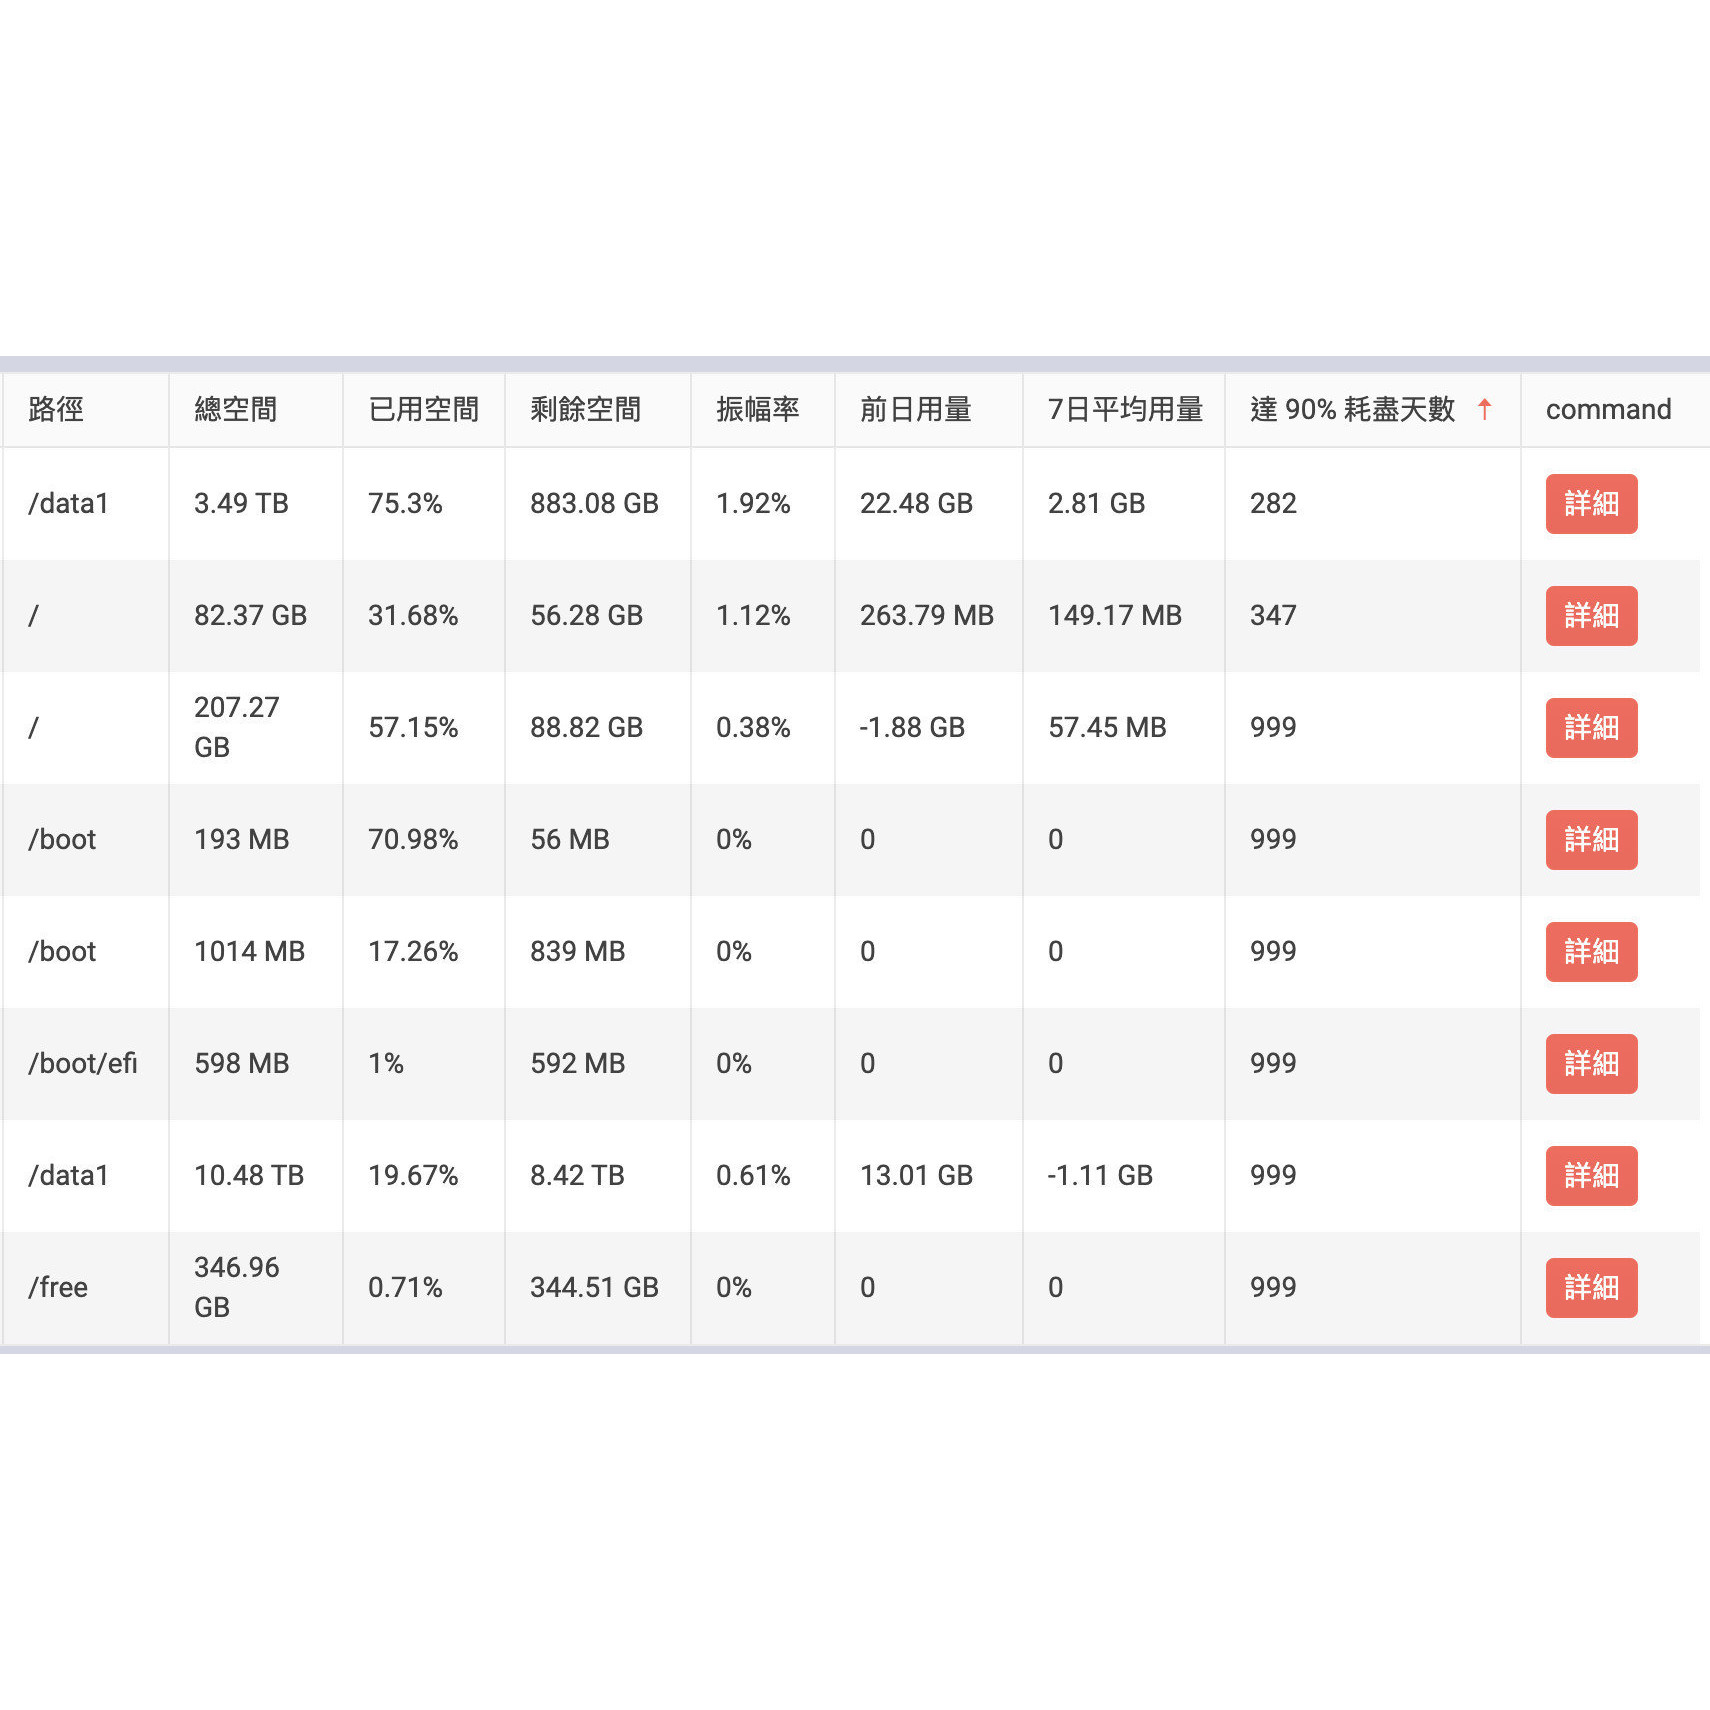Sort by the 已用空間 column
Image resolution: width=1710 pixels, height=1710 pixels.
424,409
